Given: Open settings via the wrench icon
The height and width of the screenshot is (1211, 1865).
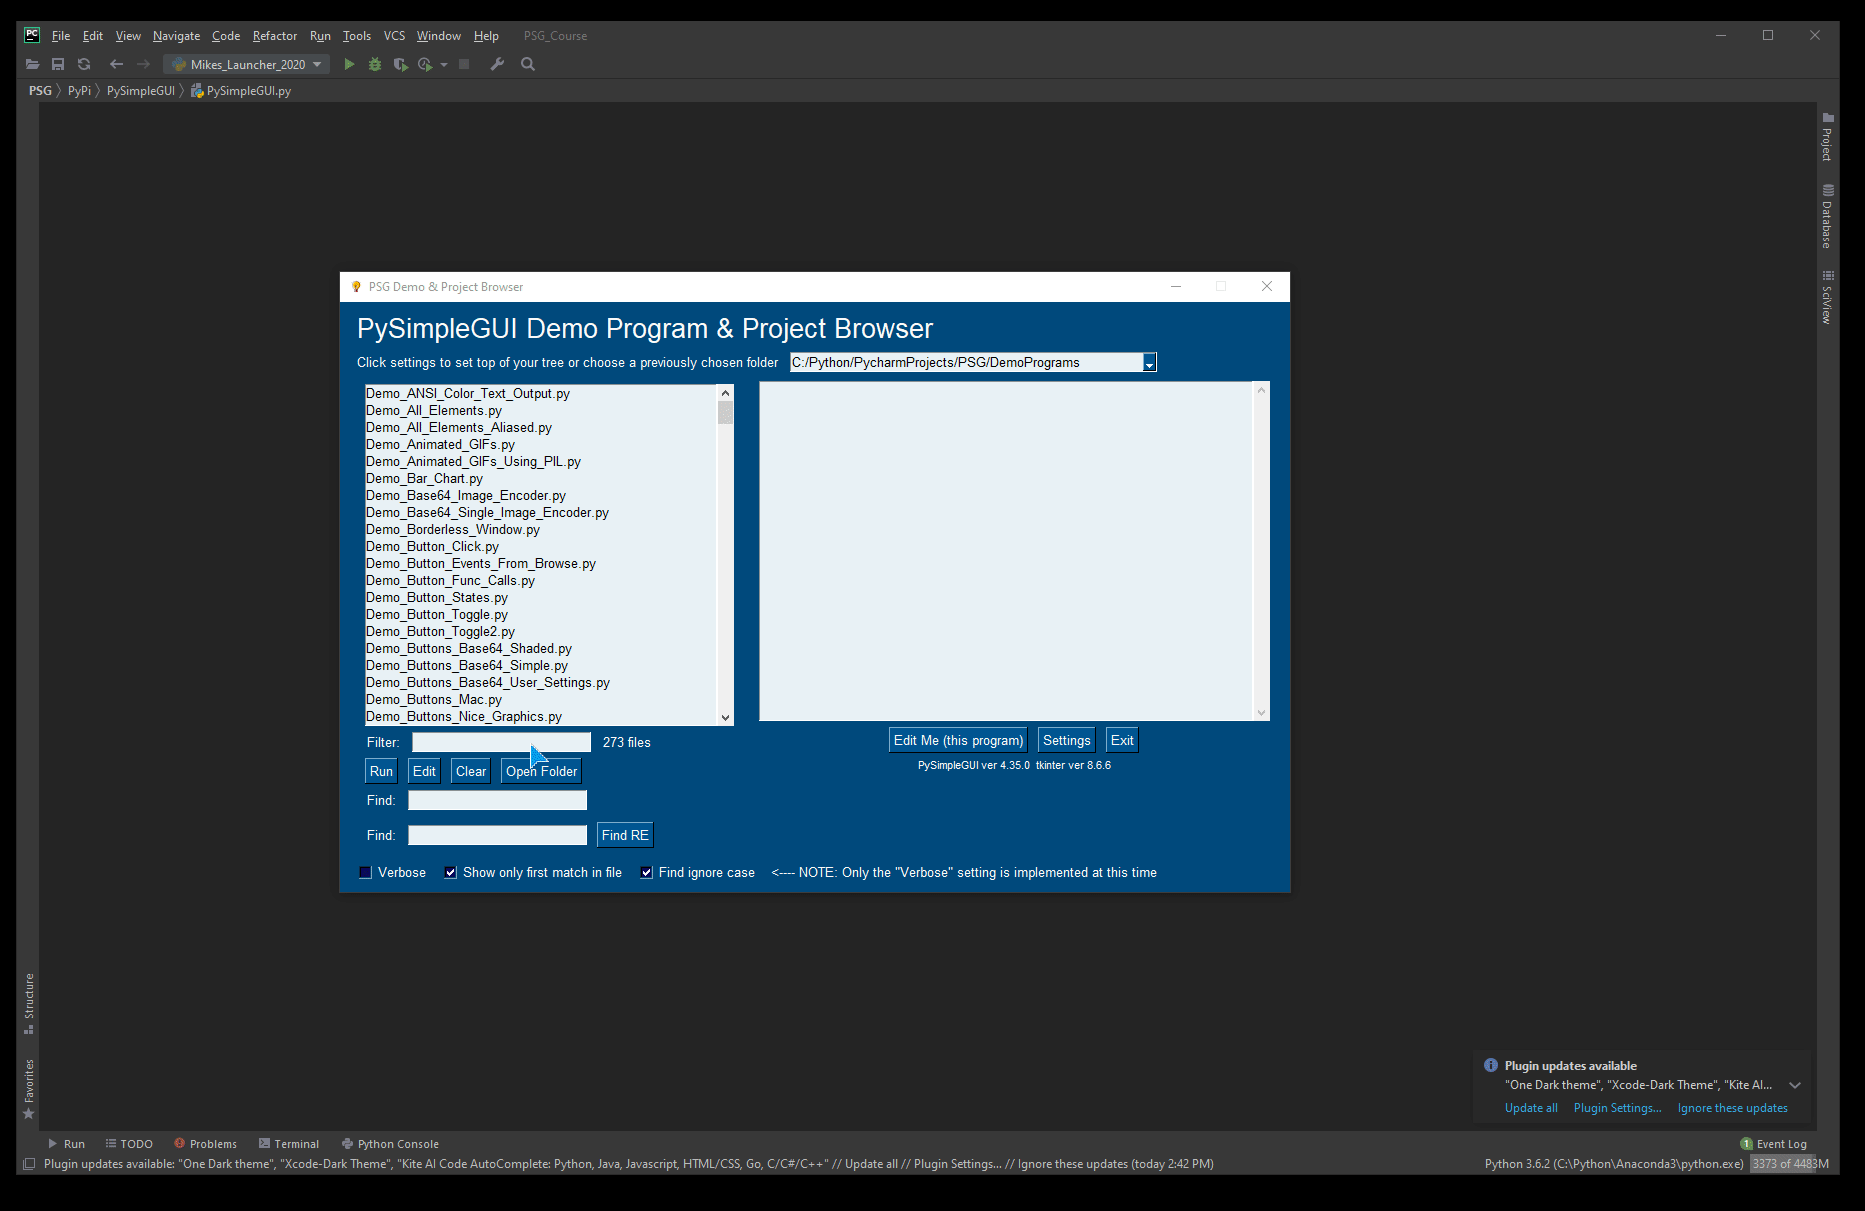Looking at the screenshot, I should 497,64.
